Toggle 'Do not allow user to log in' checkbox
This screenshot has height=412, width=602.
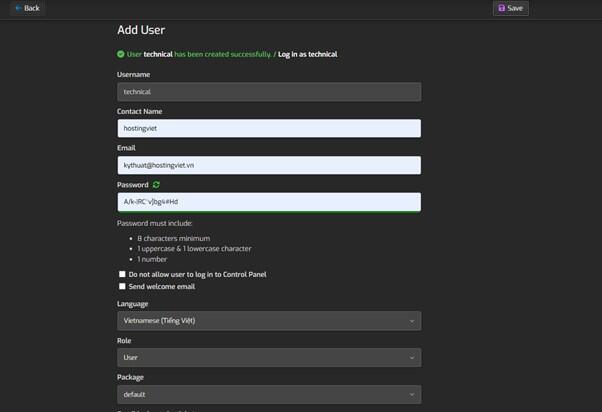tap(122, 274)
